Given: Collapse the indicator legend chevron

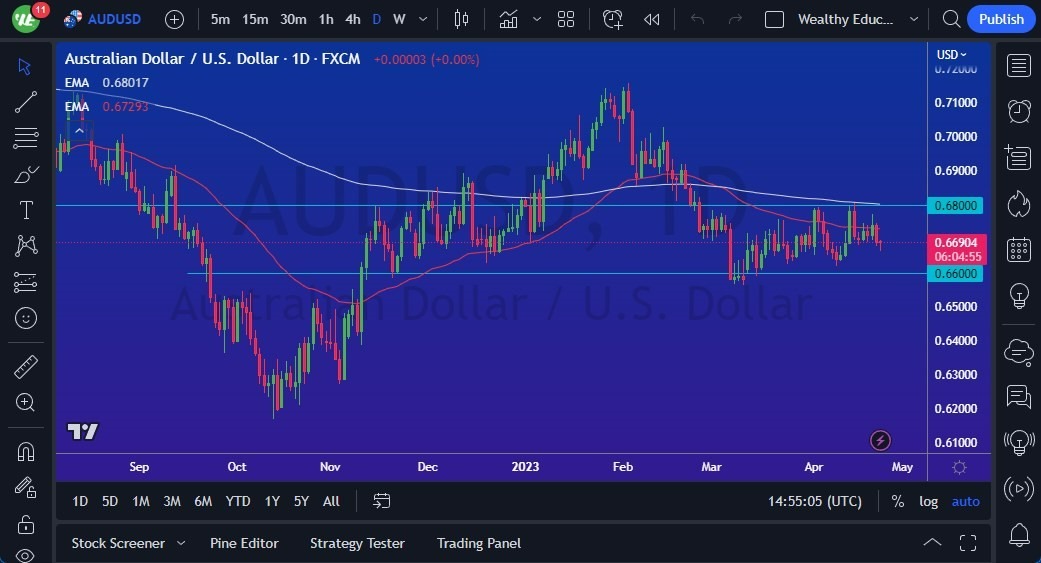Looking at the screenshot, I should point(79,131).
